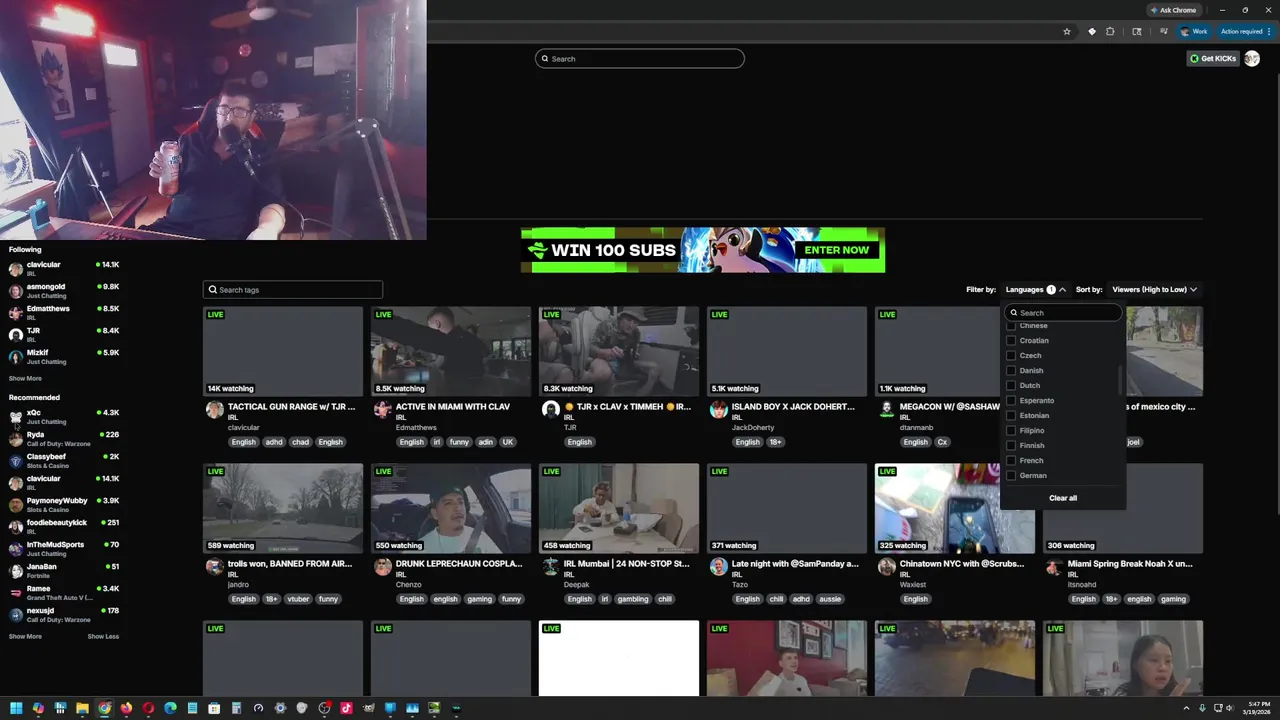The height and width of the screenshot is (720, 1280).
Task: Click the Action required chip
Action: coord(1246,31)
